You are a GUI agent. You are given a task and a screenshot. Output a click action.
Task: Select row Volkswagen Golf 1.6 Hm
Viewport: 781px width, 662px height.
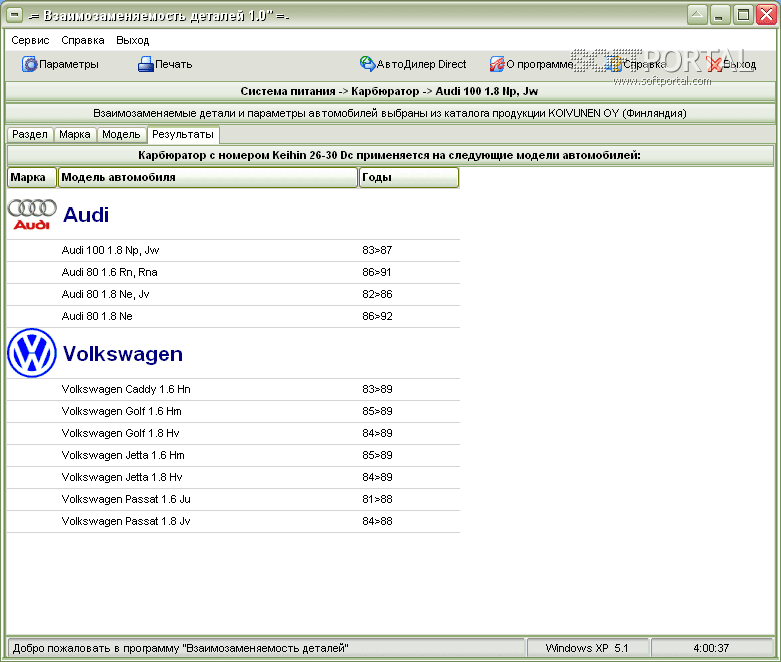233,411
